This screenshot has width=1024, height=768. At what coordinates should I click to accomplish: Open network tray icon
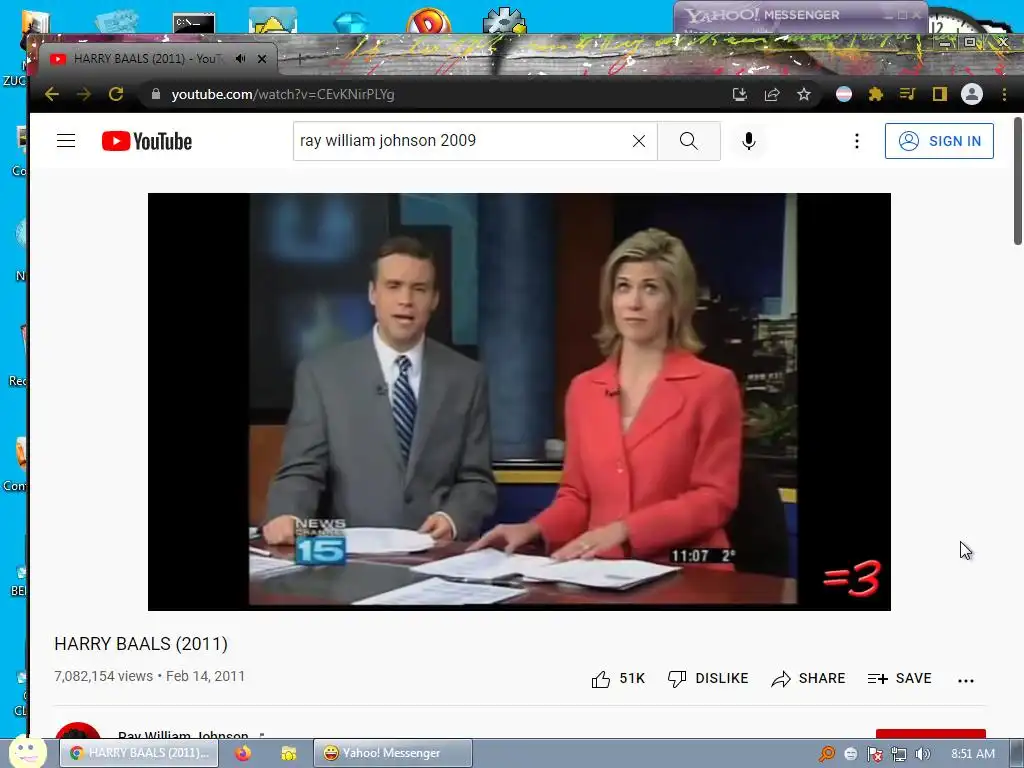click(899, 754)
